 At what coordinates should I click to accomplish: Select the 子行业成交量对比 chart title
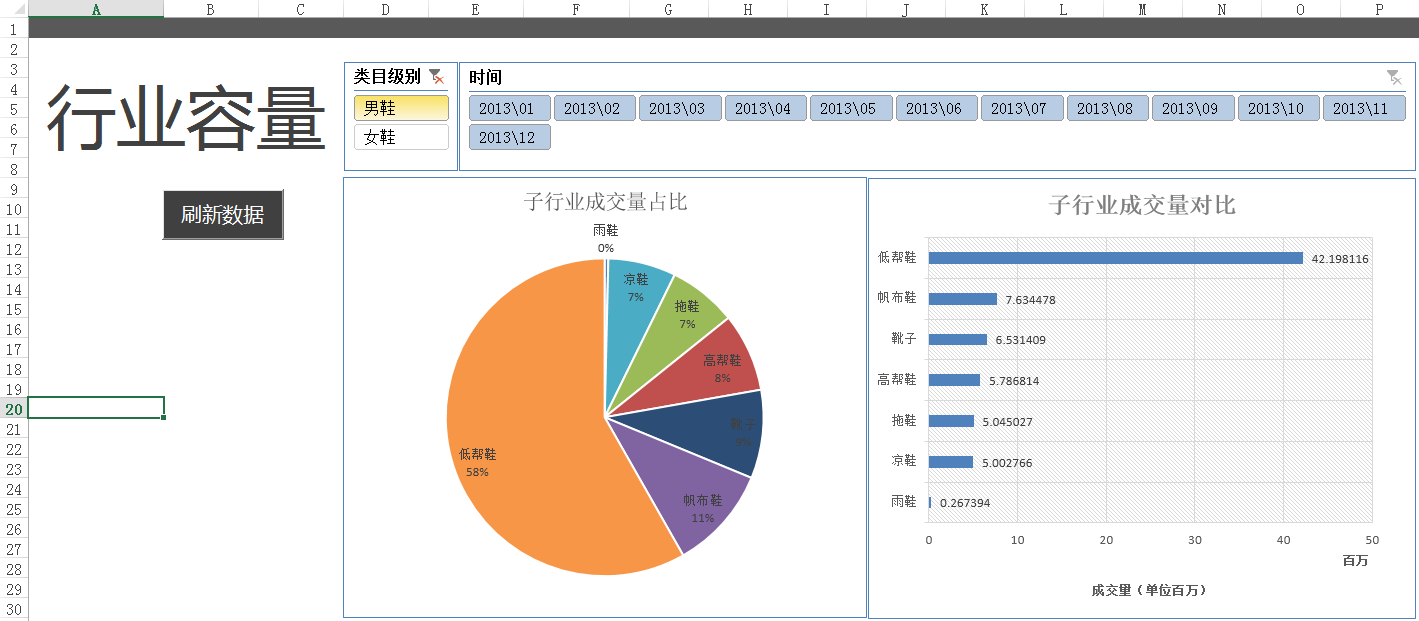[x=1142, y=205]
